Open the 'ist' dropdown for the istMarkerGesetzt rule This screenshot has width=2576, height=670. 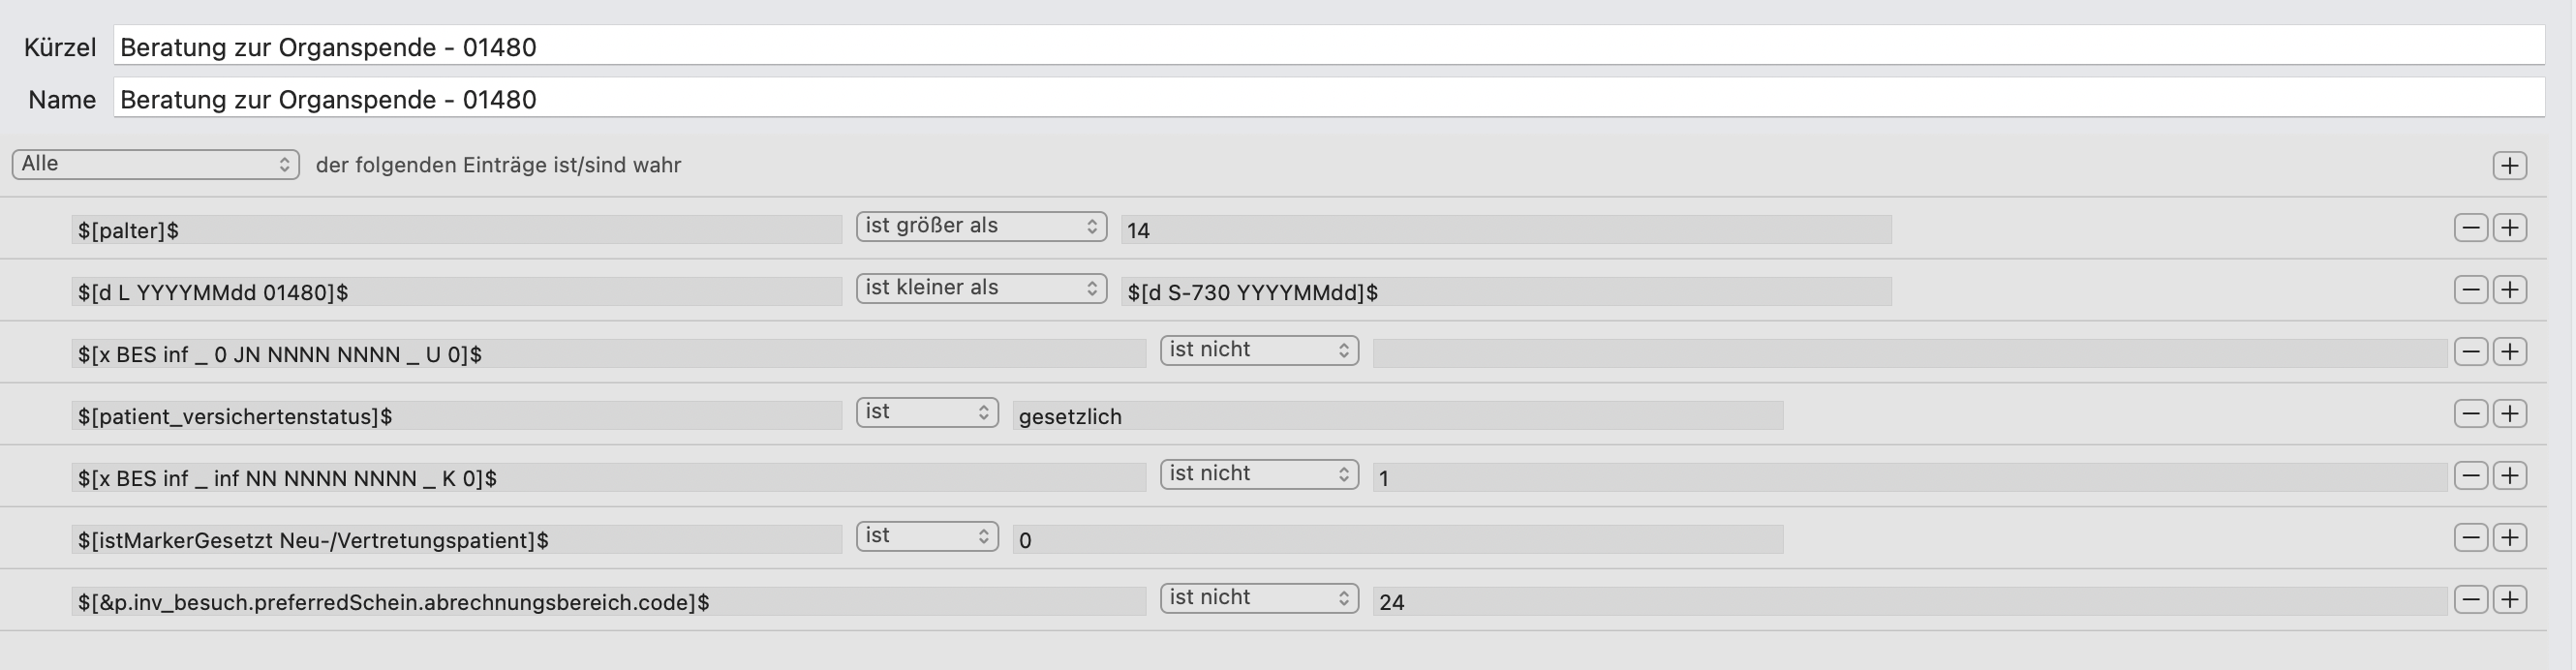click(926, 536)
